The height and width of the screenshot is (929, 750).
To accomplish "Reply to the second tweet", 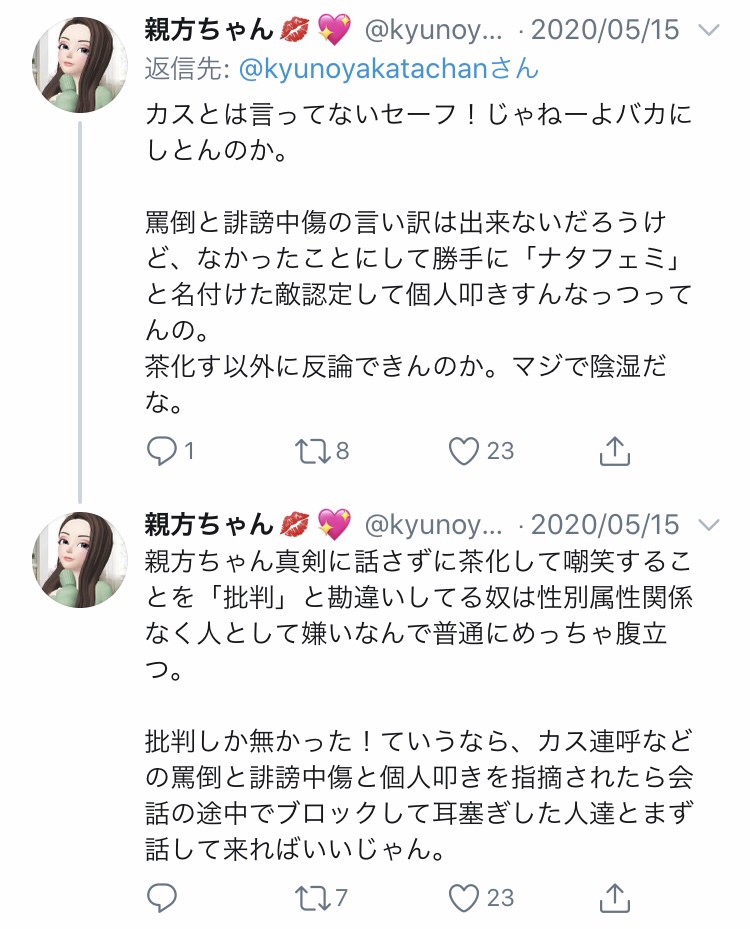I will [x=162, y=897].
